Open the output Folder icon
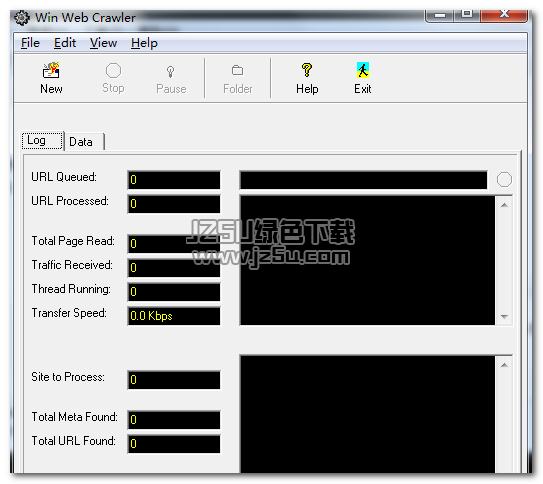The image size is (543, 484). 237,70
